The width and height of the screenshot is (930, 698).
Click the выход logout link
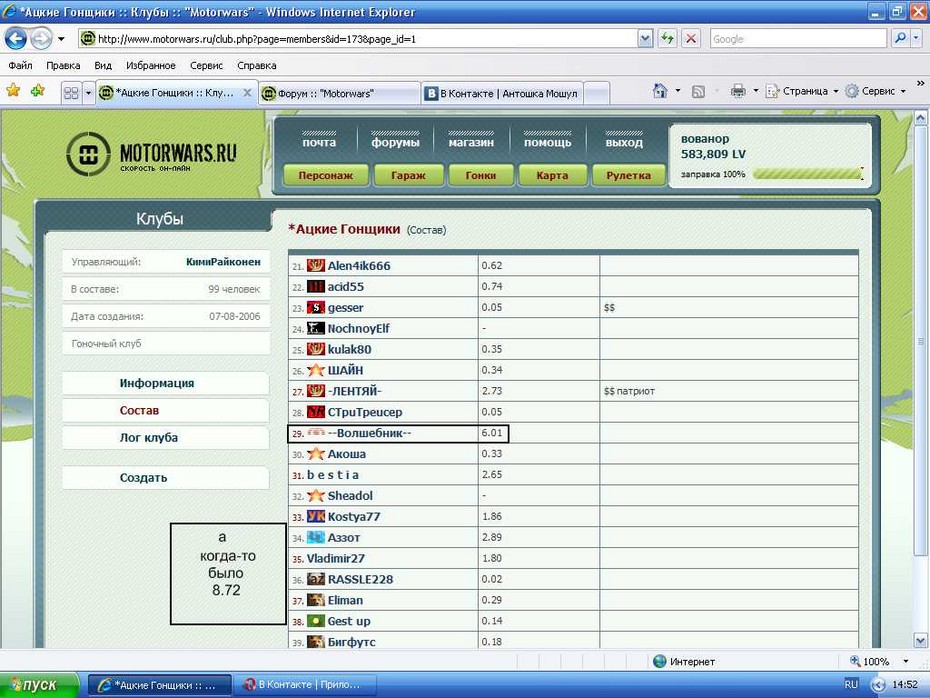point(624,142)
